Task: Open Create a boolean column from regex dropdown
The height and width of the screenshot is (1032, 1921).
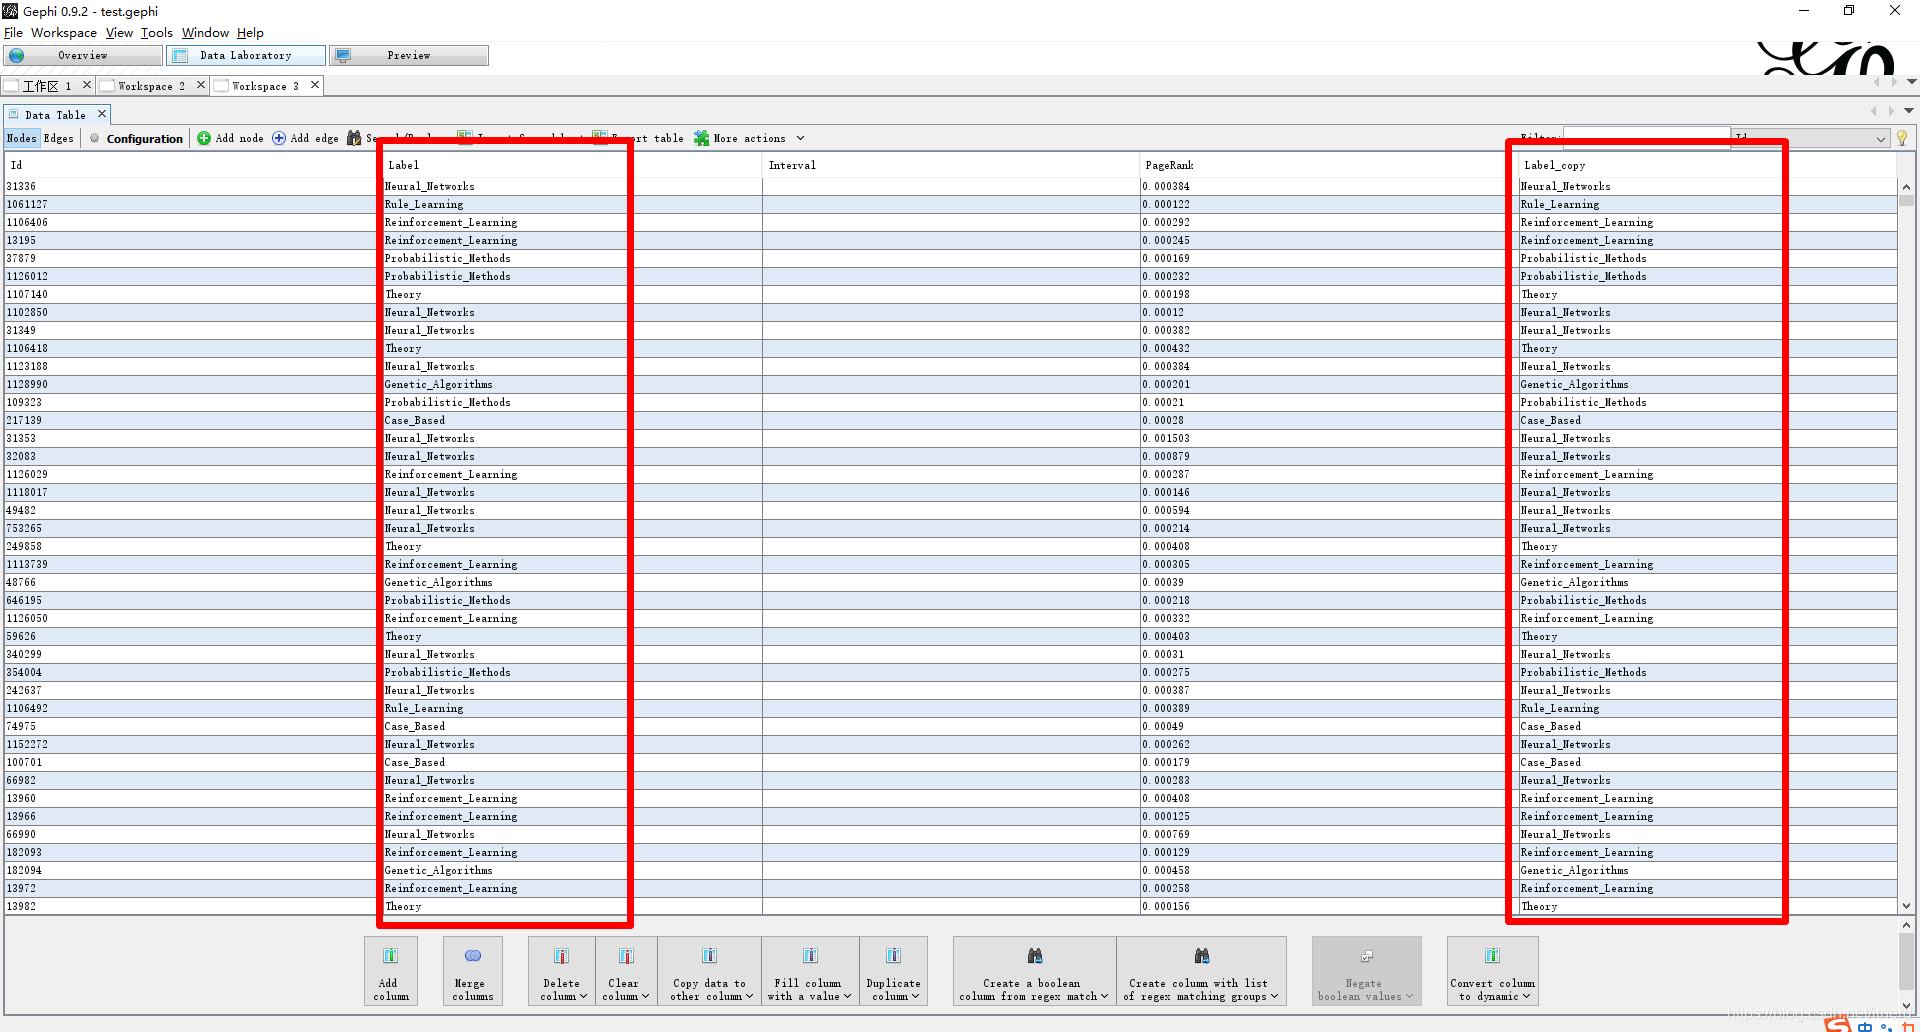Action: click(x=1034, y=971)
